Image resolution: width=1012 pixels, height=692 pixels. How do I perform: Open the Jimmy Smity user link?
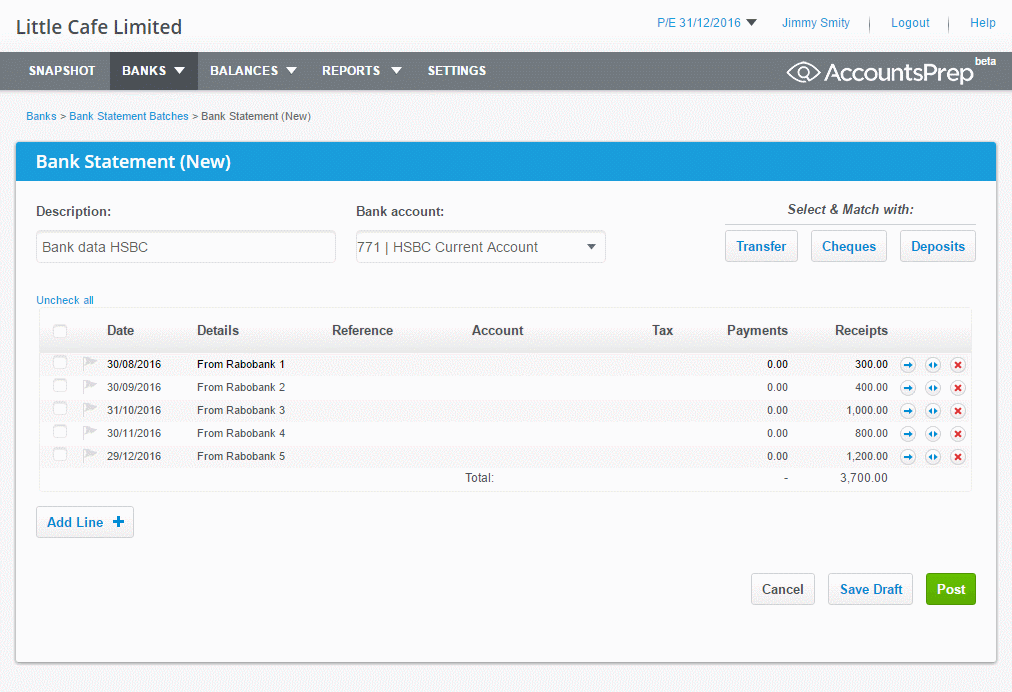pos(816,23)
